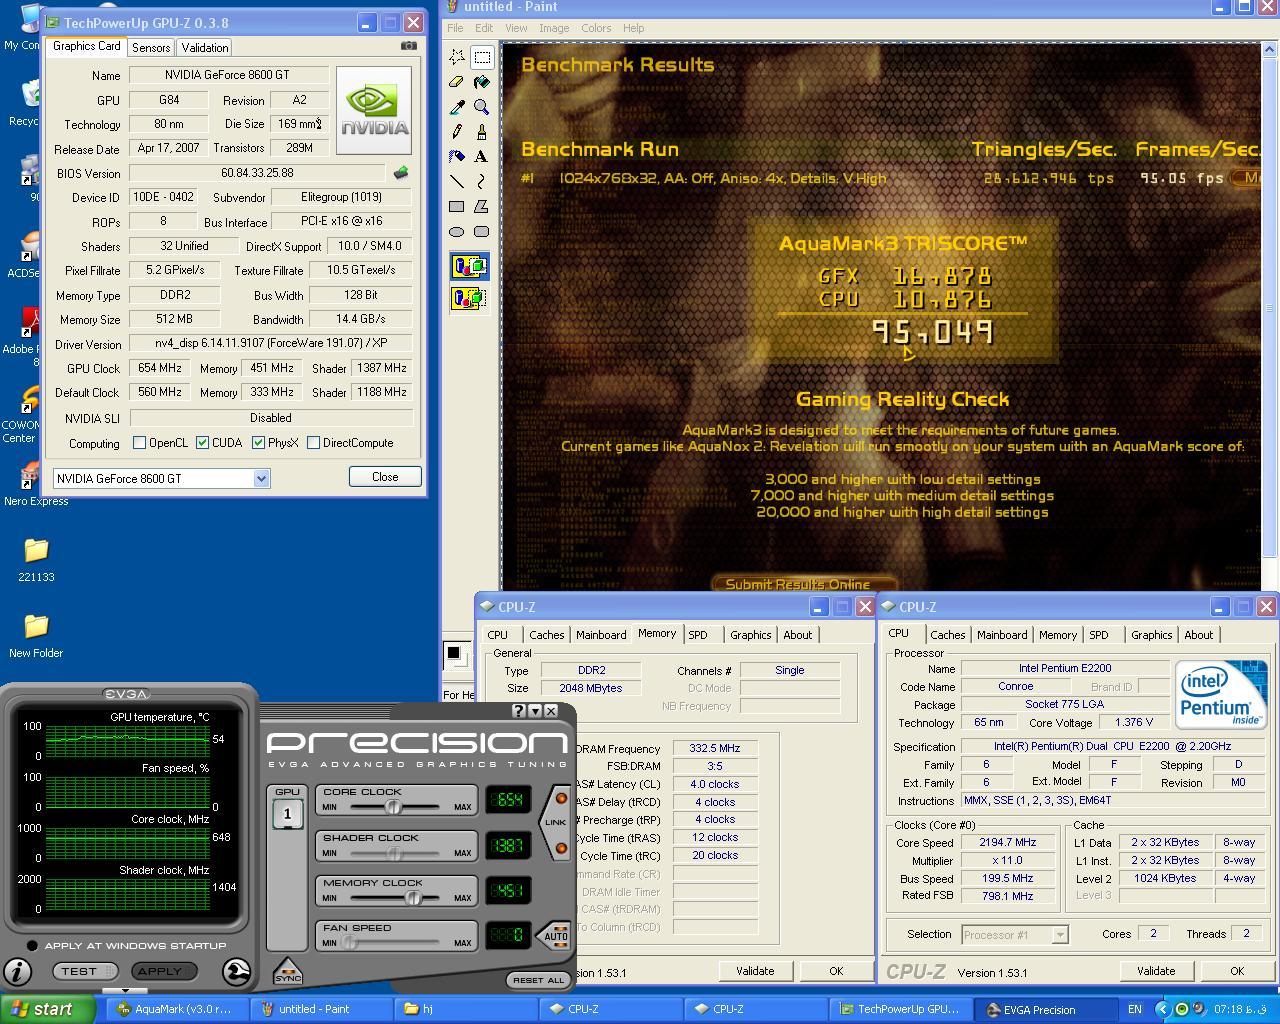This screenshot has width=1280, height=1024.
Task: Toggle the OpenCL checkbox in GPU-Z
Action: (140, 443)
